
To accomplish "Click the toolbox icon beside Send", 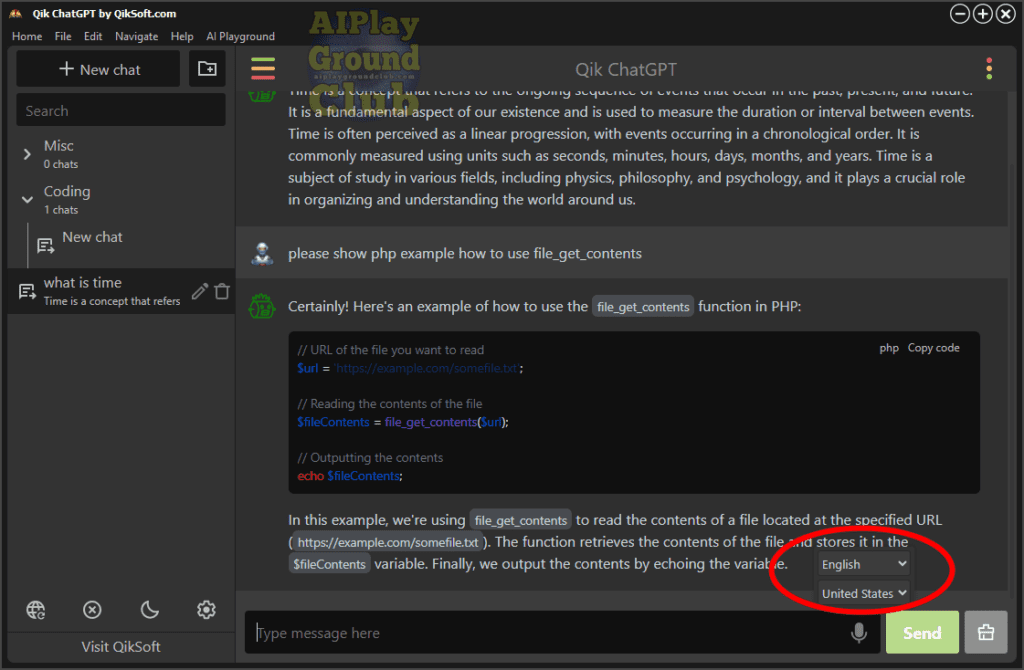I will pos(985,632).
